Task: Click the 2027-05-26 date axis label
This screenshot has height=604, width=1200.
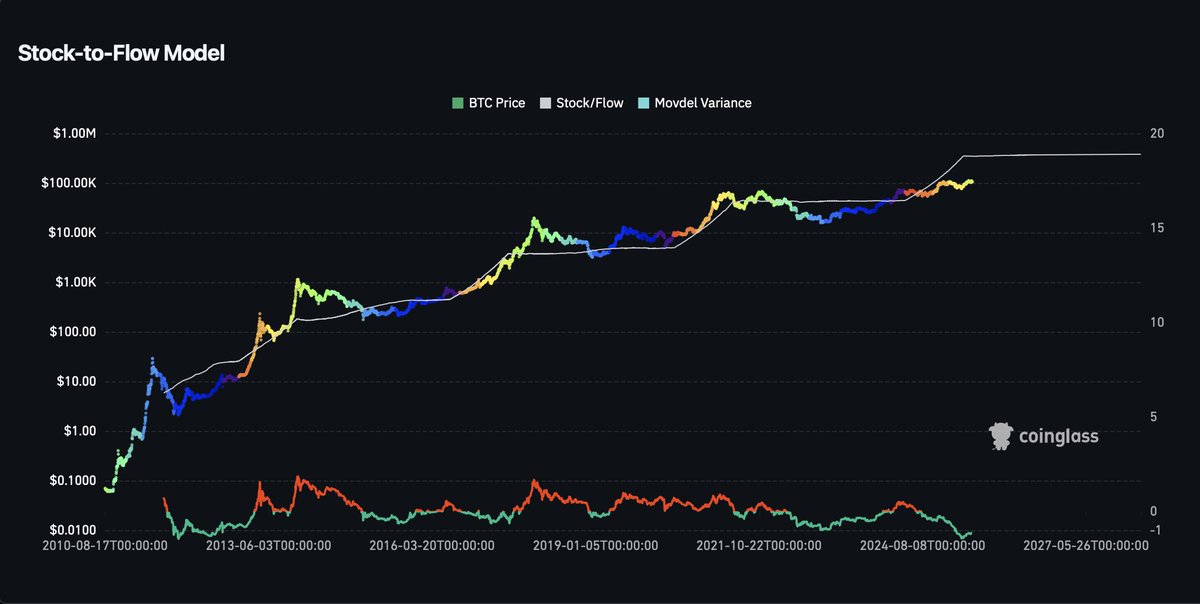Action: tap(1085, 546)
